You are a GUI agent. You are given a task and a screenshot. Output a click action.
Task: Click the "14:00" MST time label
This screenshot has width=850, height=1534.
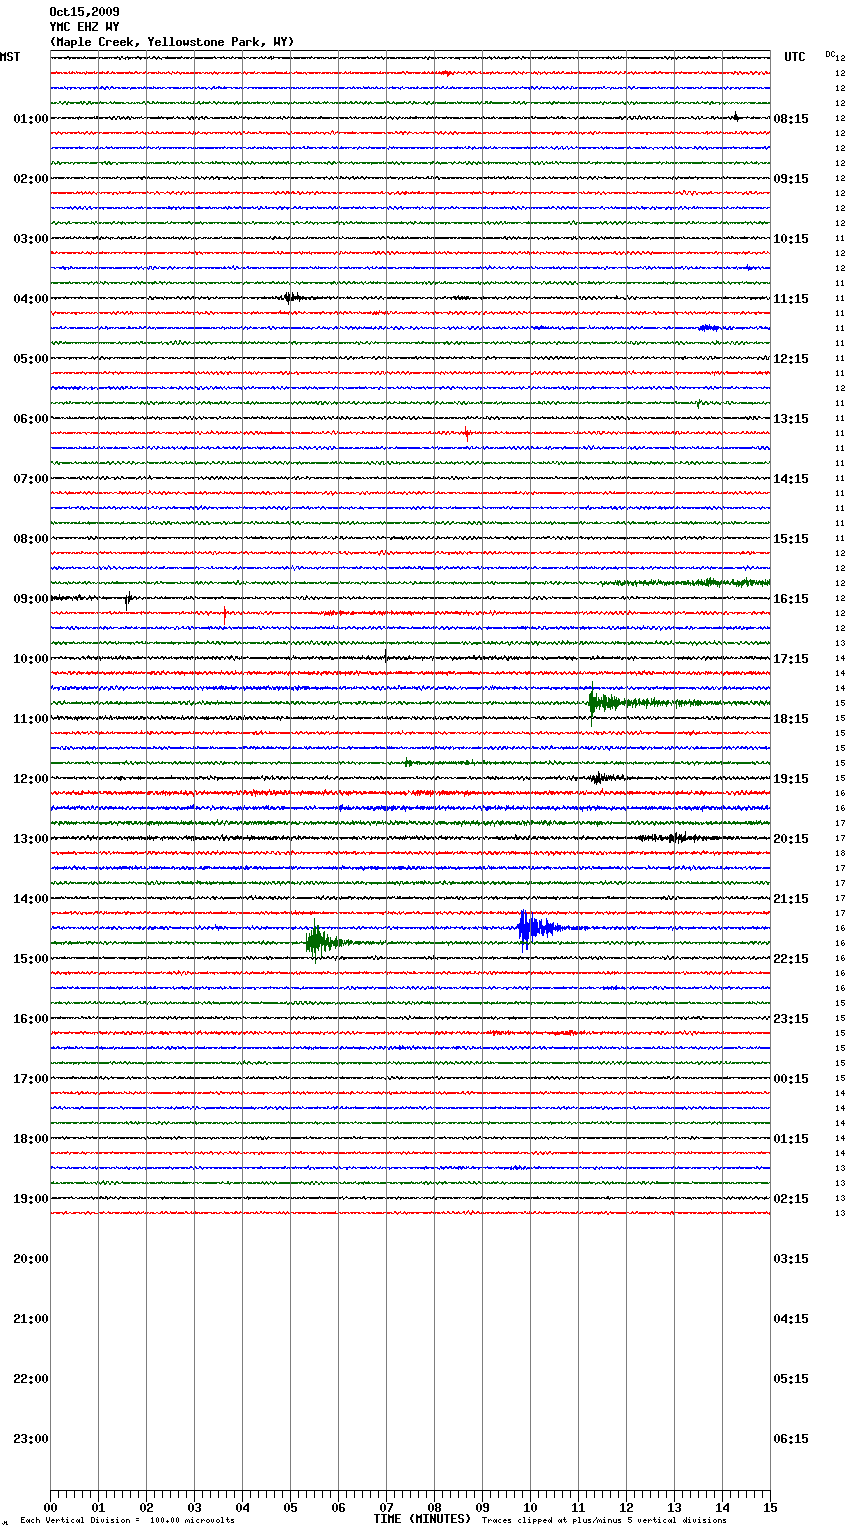(x=30, y=899)
